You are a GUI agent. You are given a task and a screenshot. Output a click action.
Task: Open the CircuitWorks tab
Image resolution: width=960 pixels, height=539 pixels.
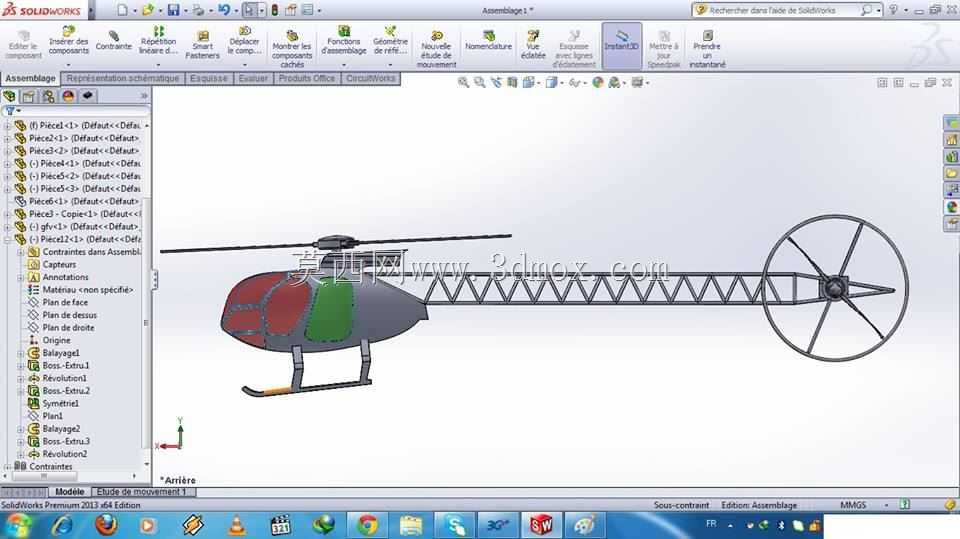pyautogui.click(x=370, y=78)
